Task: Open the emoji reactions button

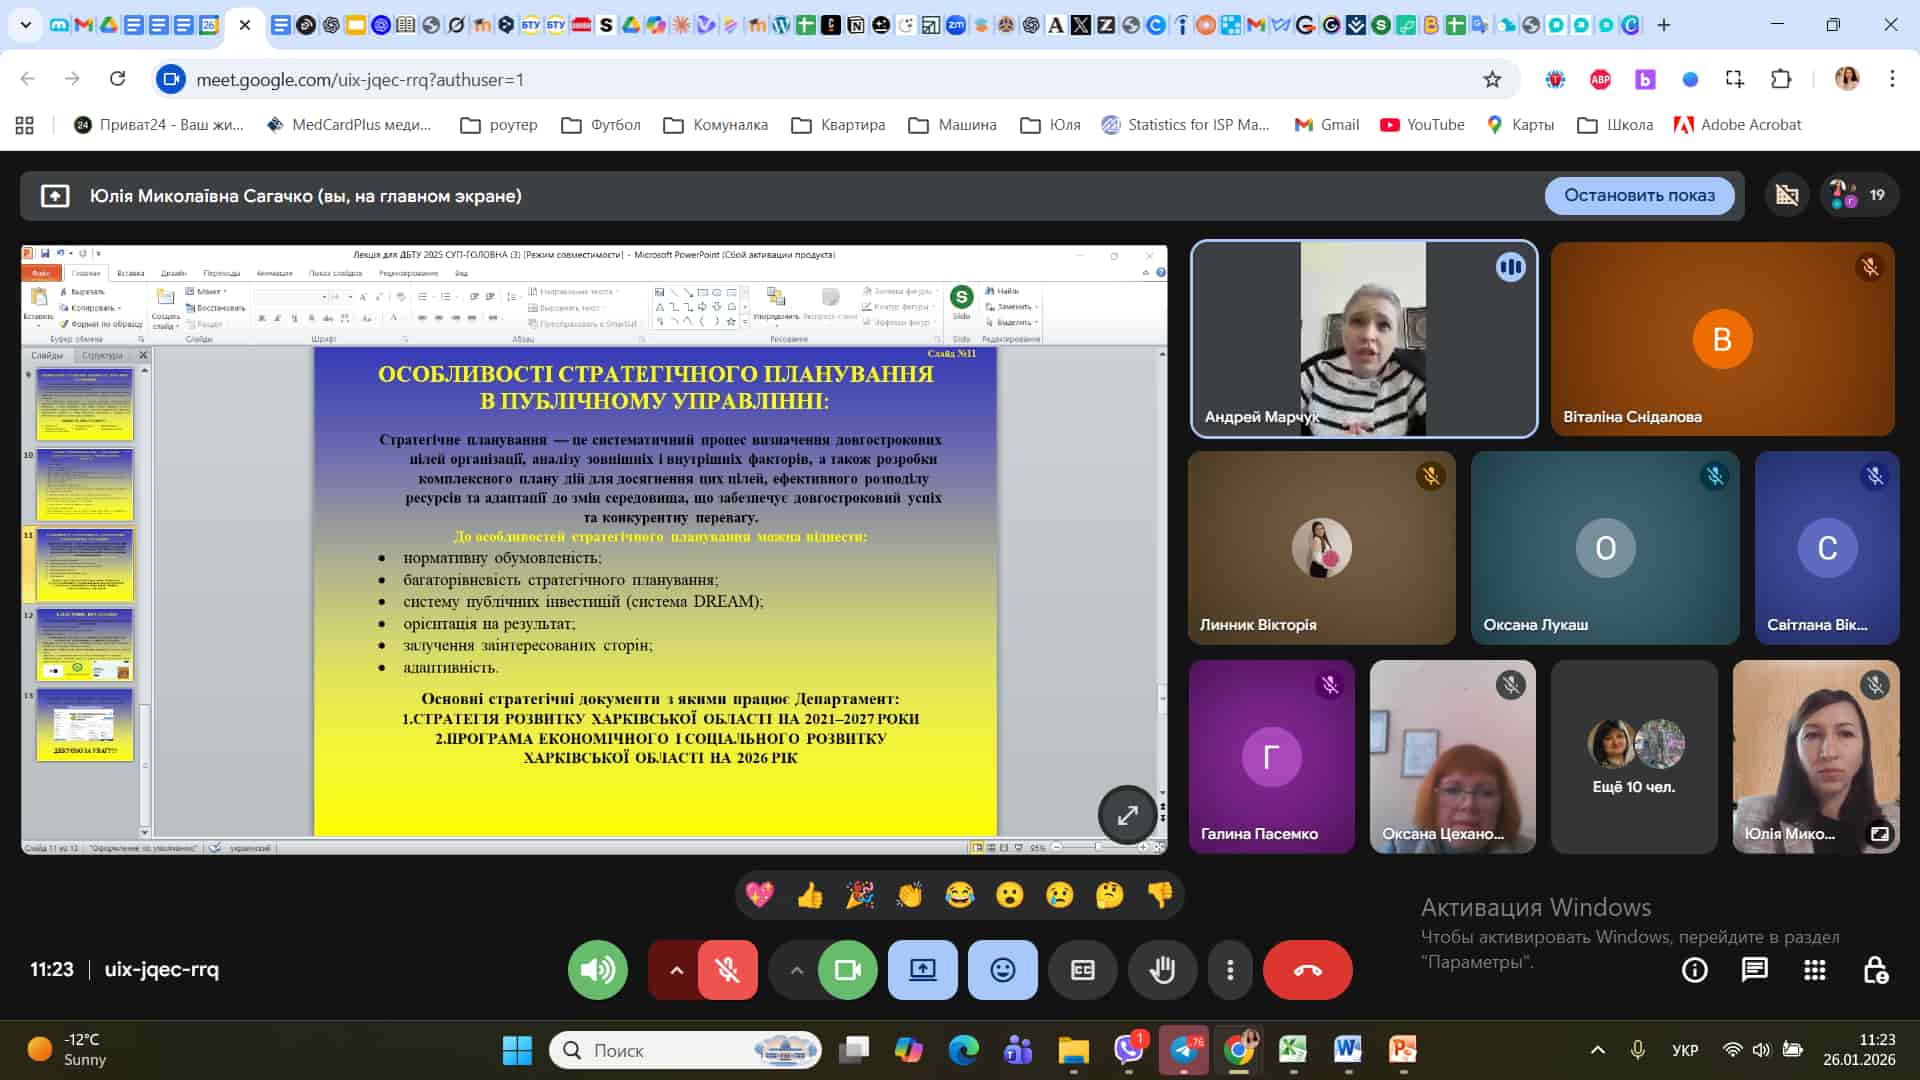Action: click(1002, 970)
